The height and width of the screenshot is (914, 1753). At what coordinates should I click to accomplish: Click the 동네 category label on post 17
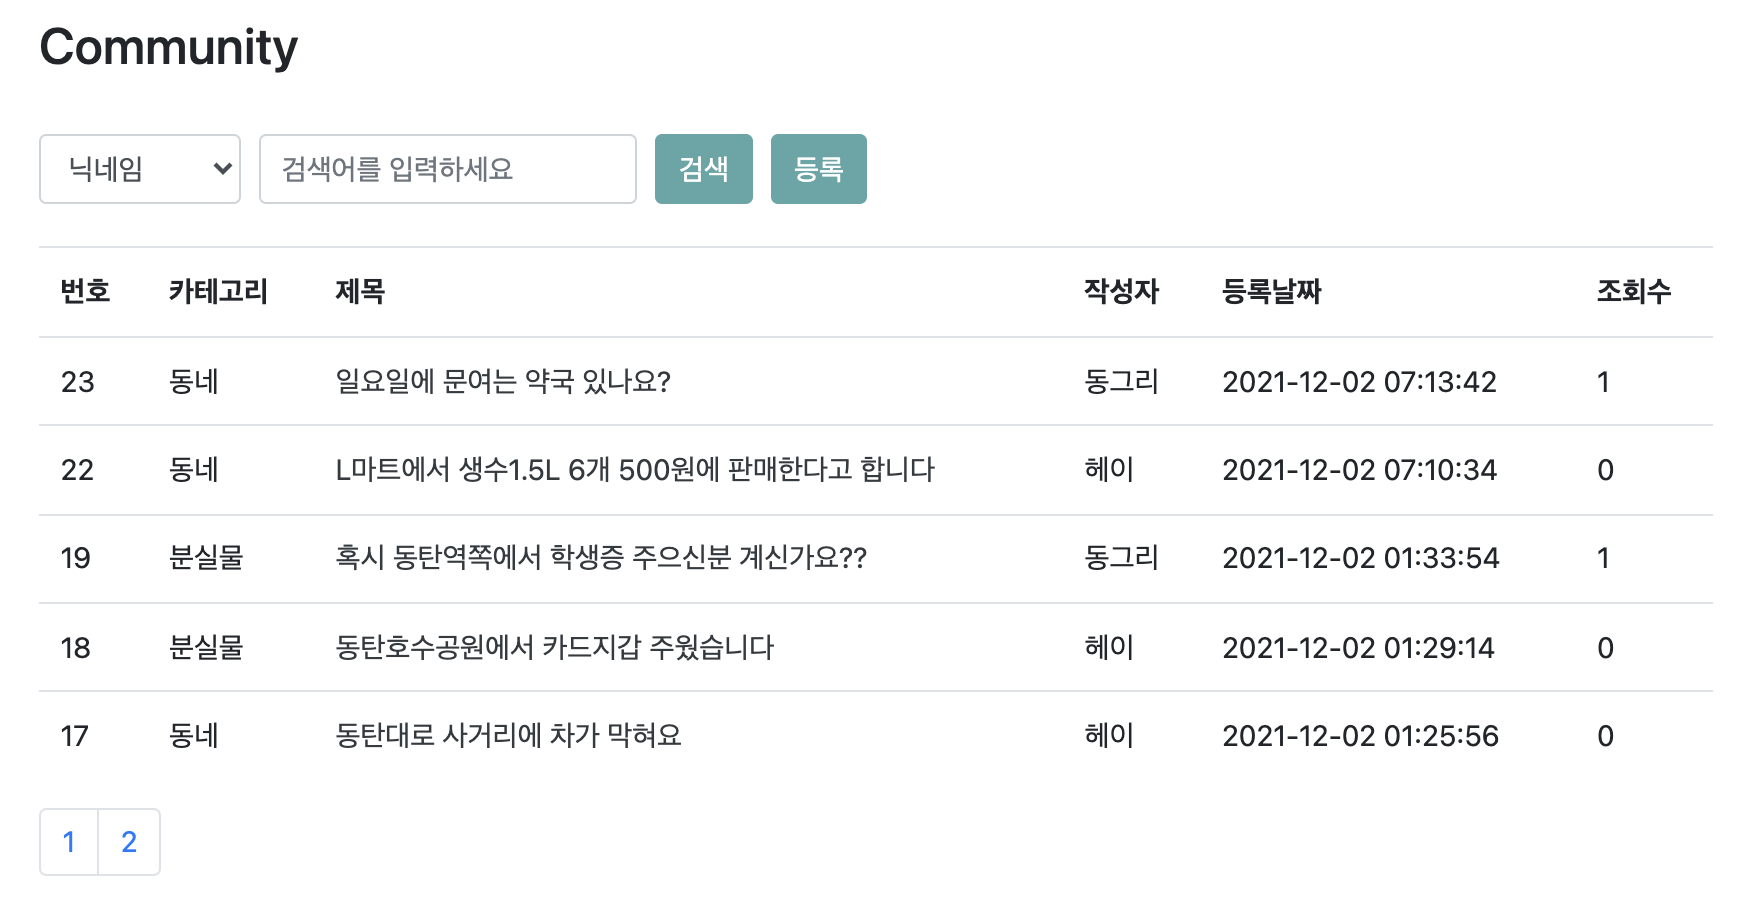(x=193, y=735)
